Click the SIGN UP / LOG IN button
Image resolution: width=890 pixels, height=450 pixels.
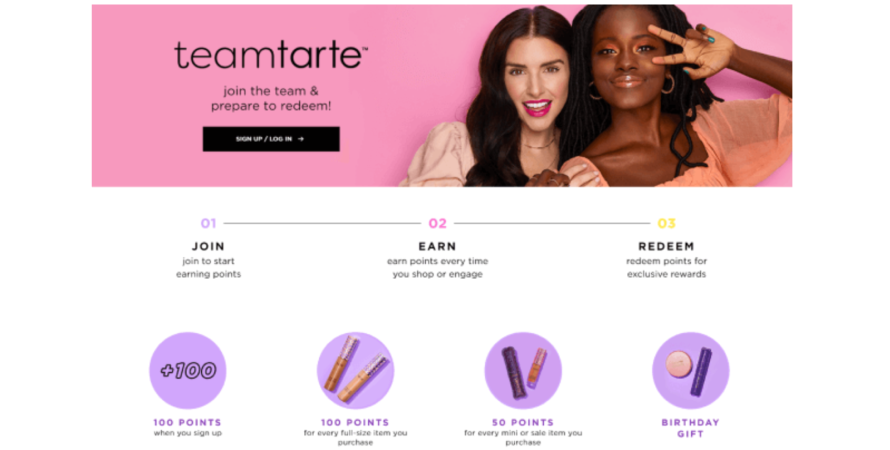tap(271, 139)
